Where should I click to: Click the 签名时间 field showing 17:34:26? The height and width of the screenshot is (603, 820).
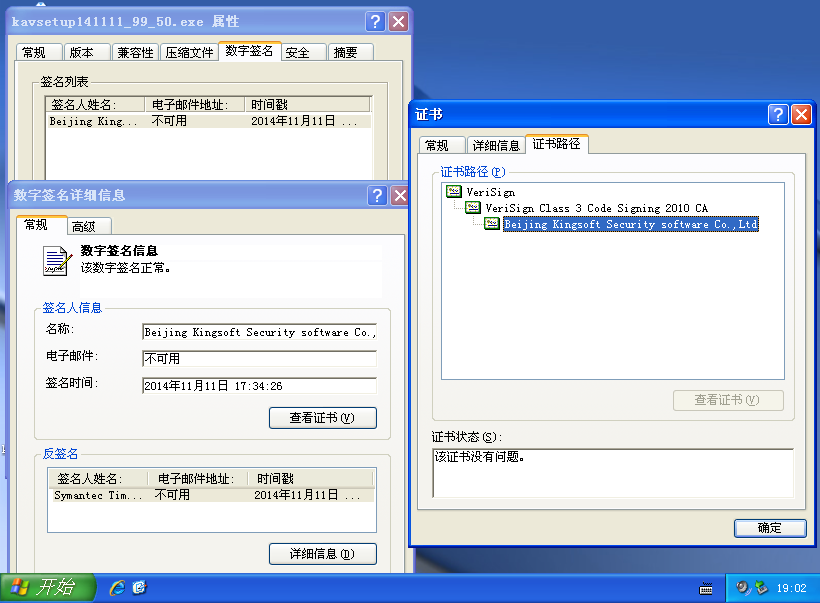point(259,386)
